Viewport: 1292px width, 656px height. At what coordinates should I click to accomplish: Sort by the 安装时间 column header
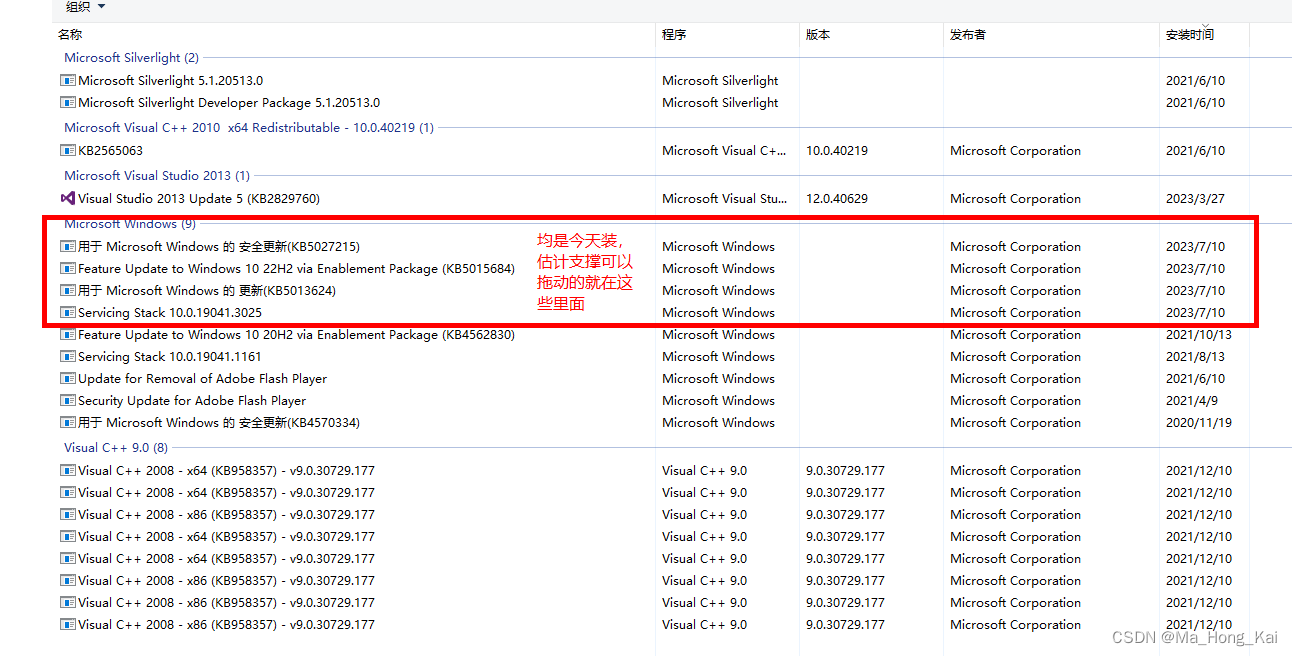coord(1190,35)
